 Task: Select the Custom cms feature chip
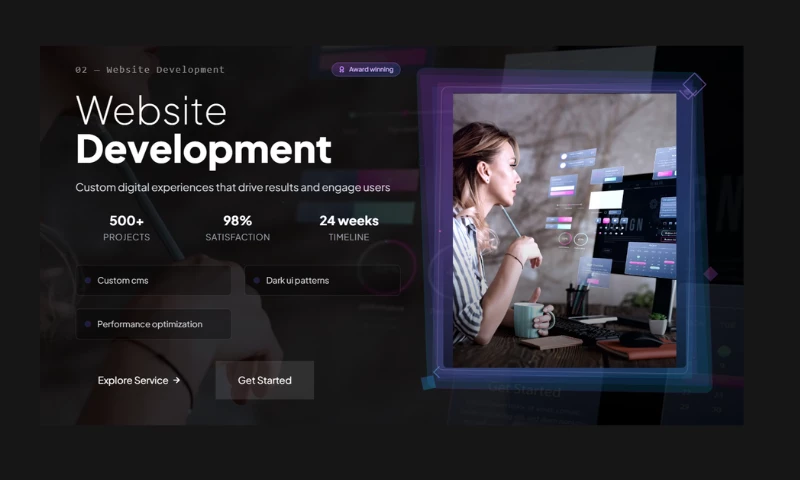point(154,280)
